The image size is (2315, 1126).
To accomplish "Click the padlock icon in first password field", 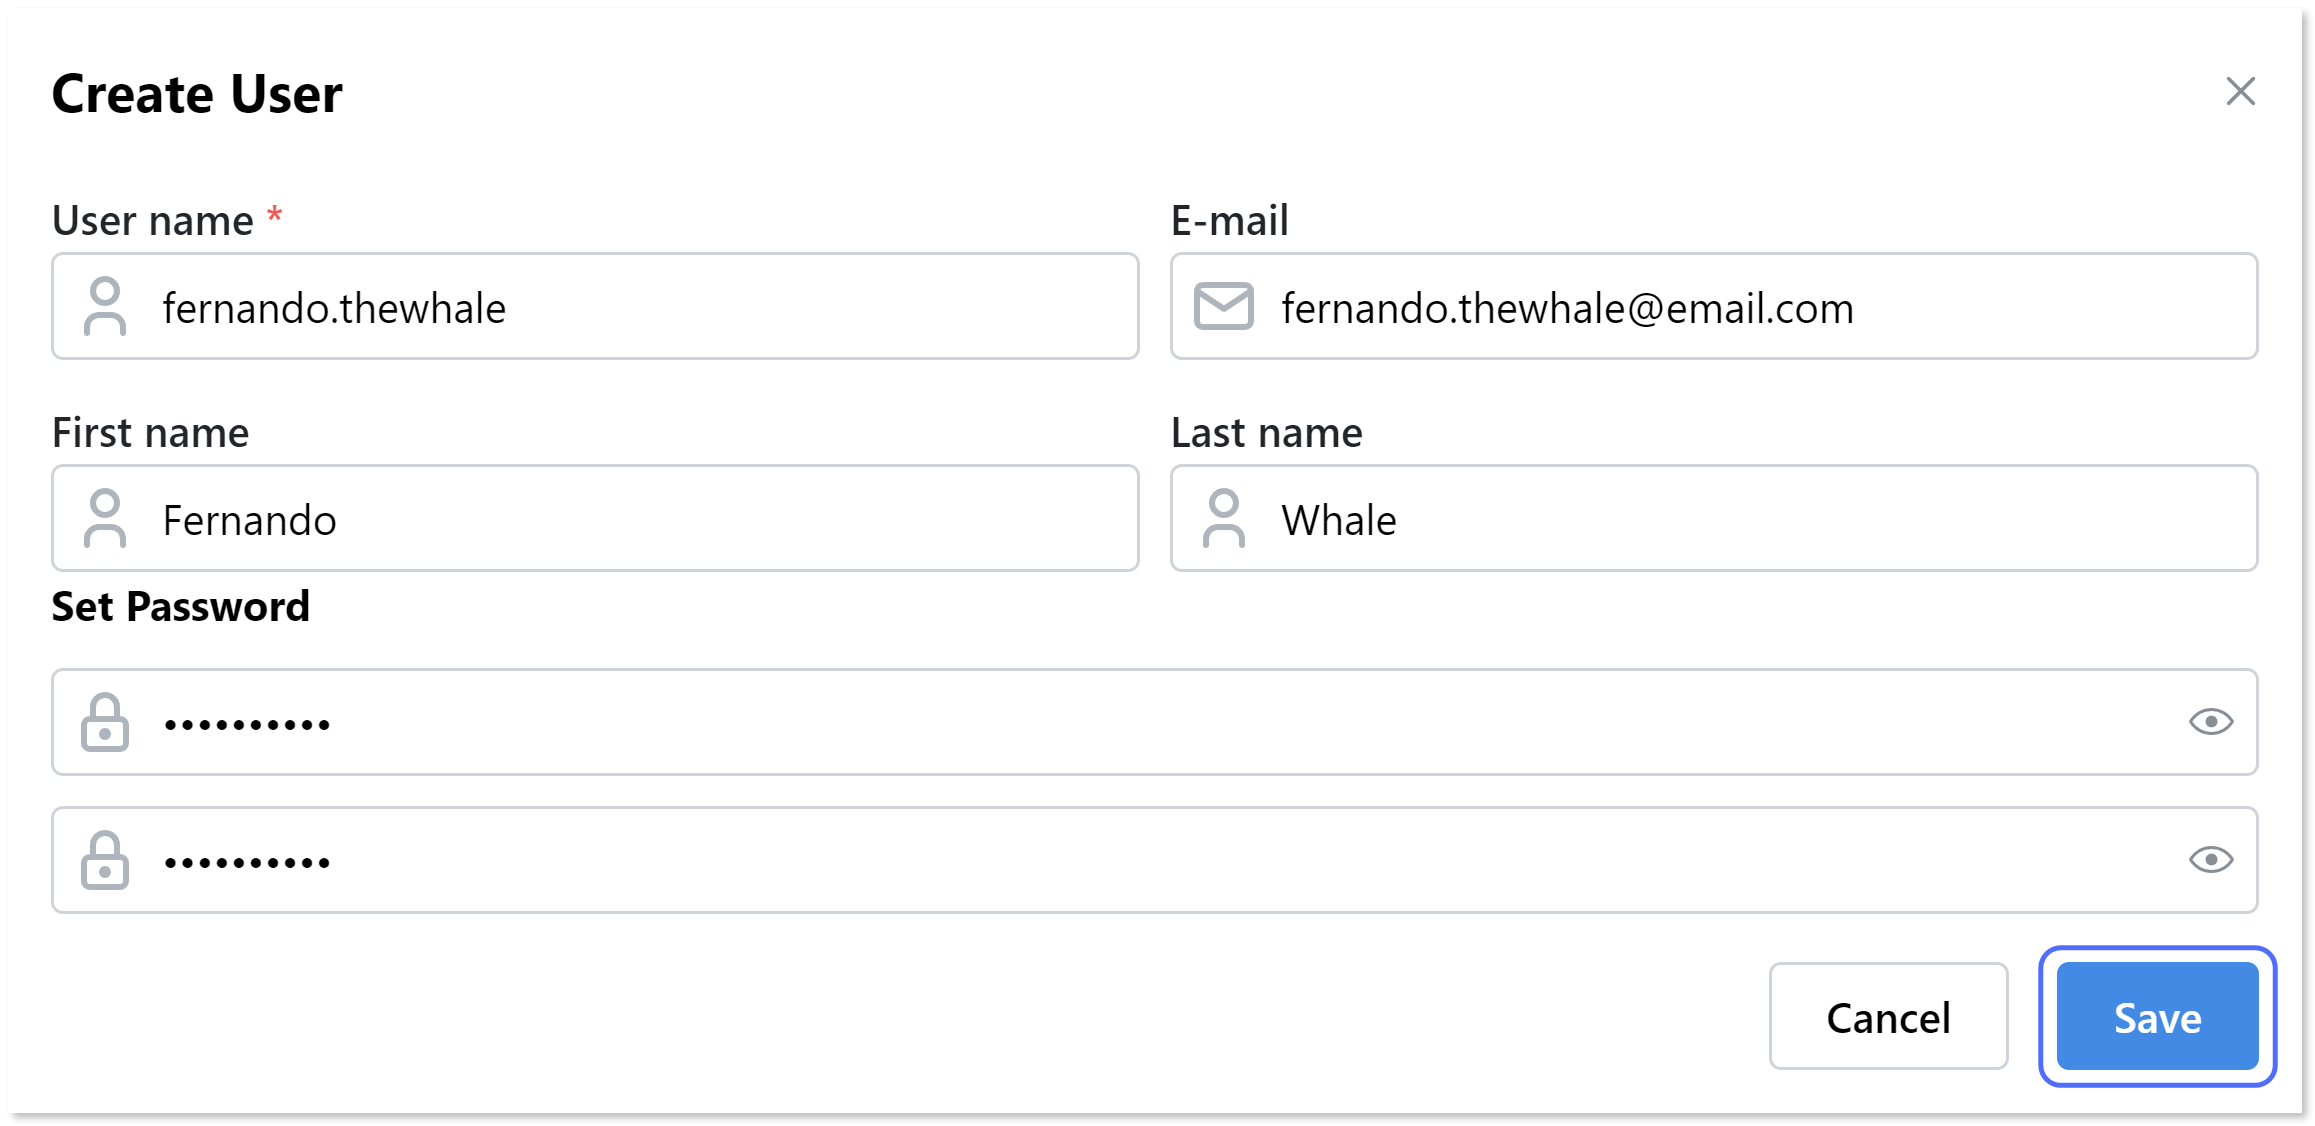I will click(x=105, y=722).
